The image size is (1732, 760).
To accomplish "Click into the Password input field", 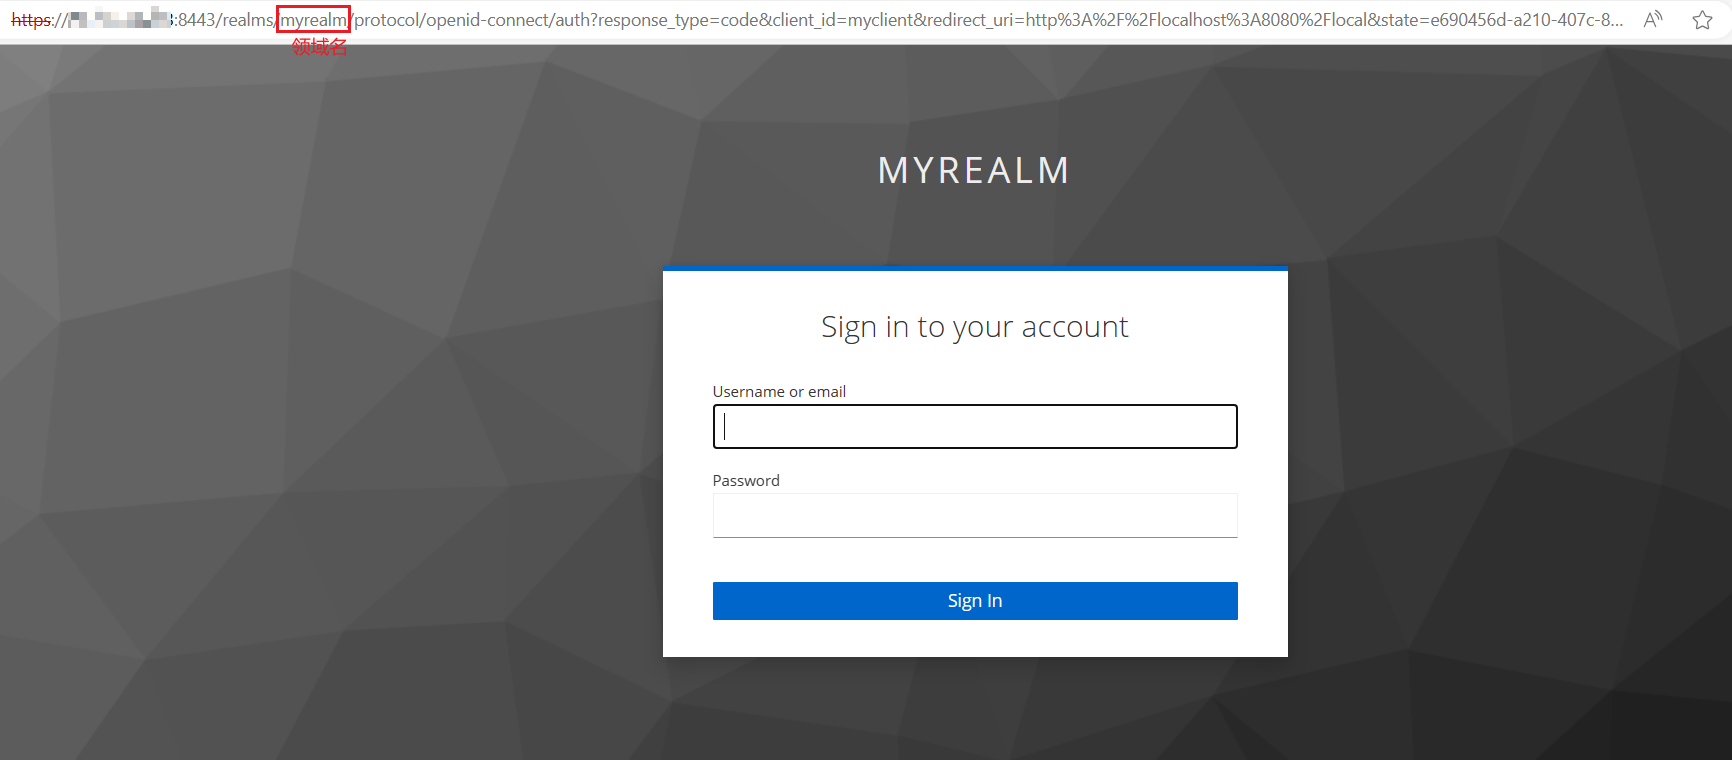I will point(975,515).
